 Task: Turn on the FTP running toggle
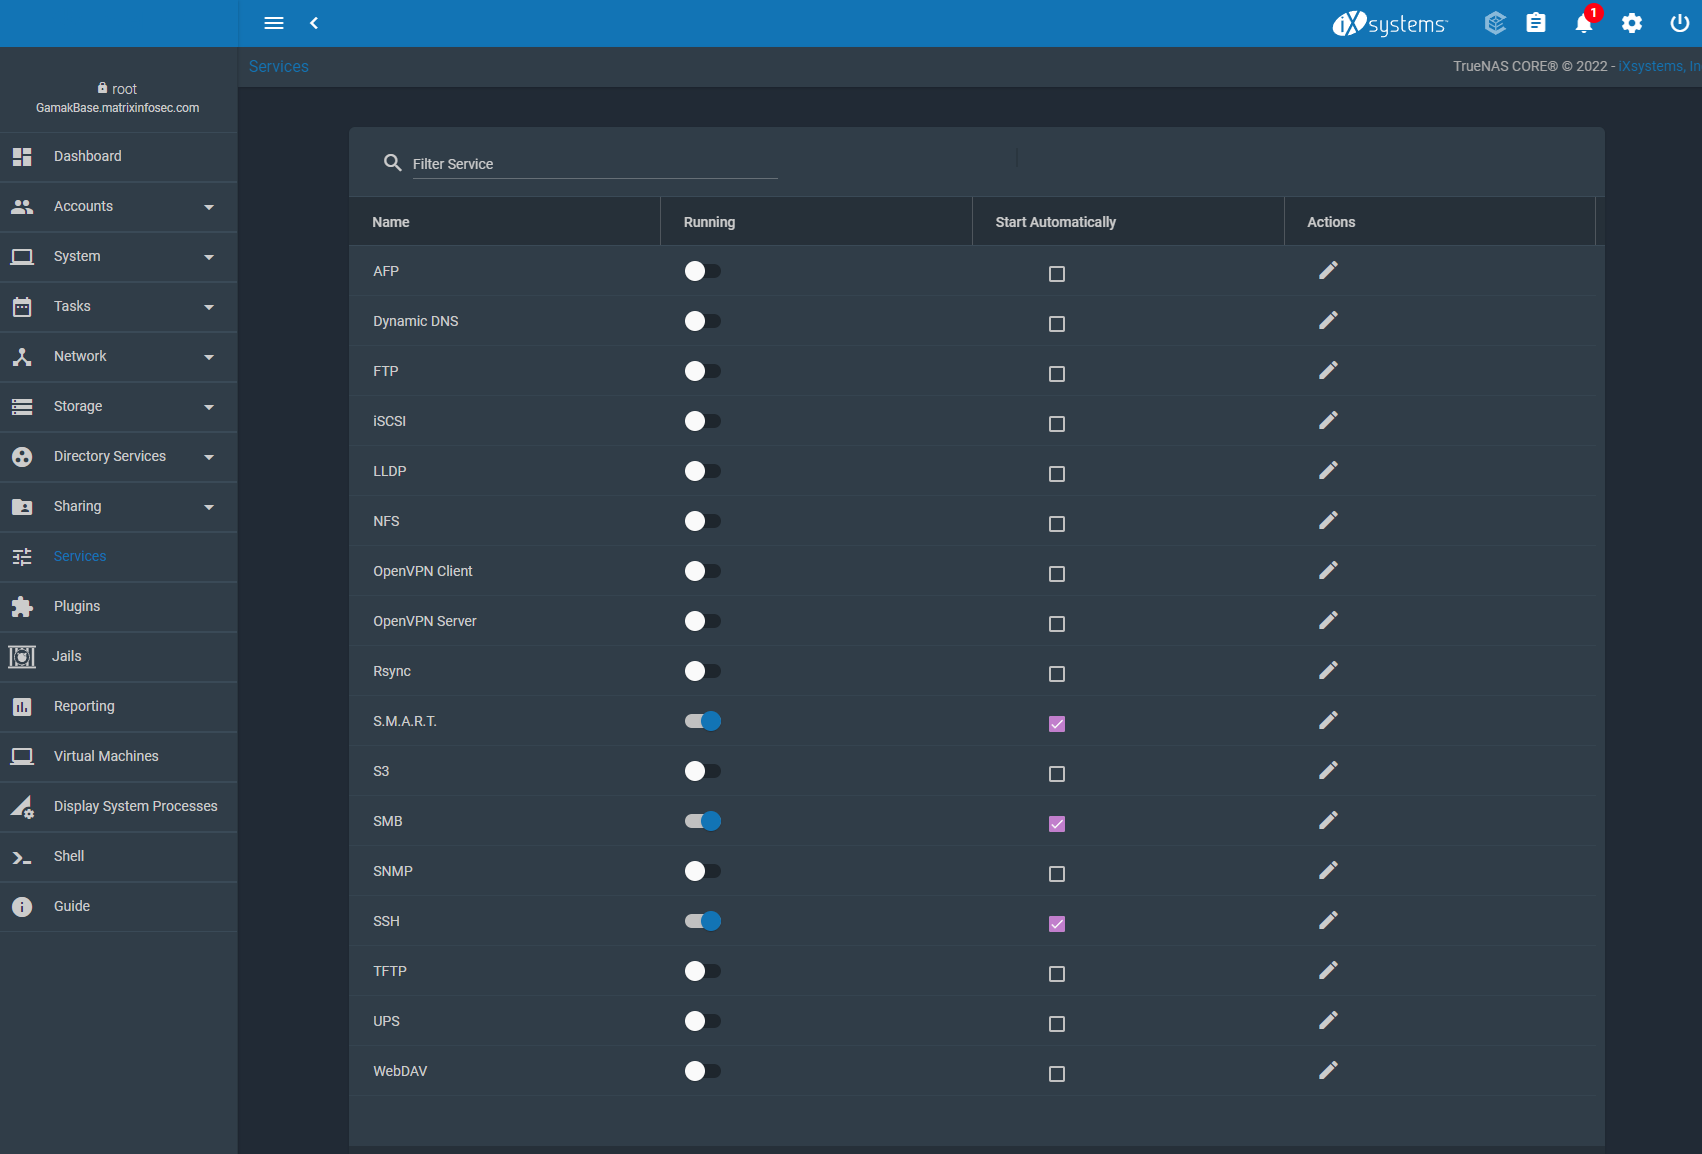702,371
